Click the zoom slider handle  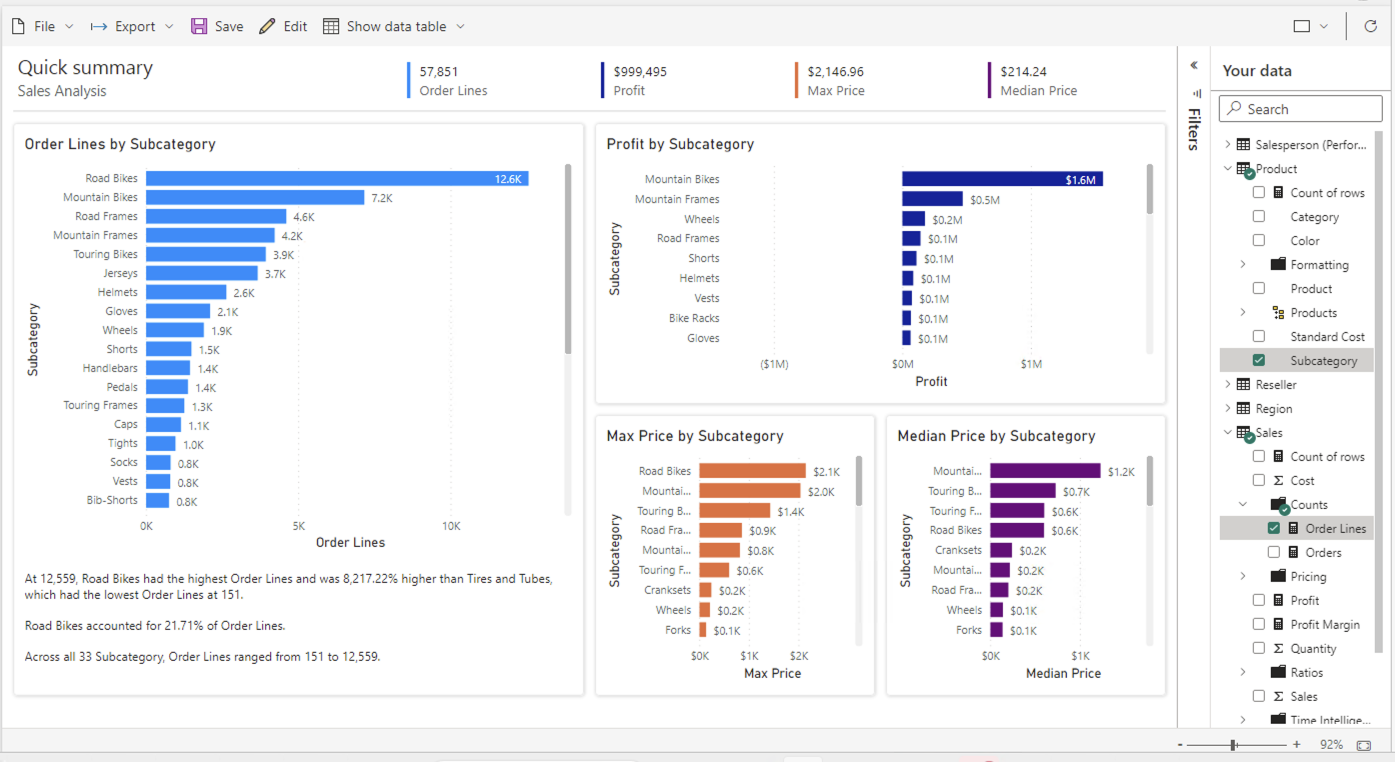[1234, 745]
